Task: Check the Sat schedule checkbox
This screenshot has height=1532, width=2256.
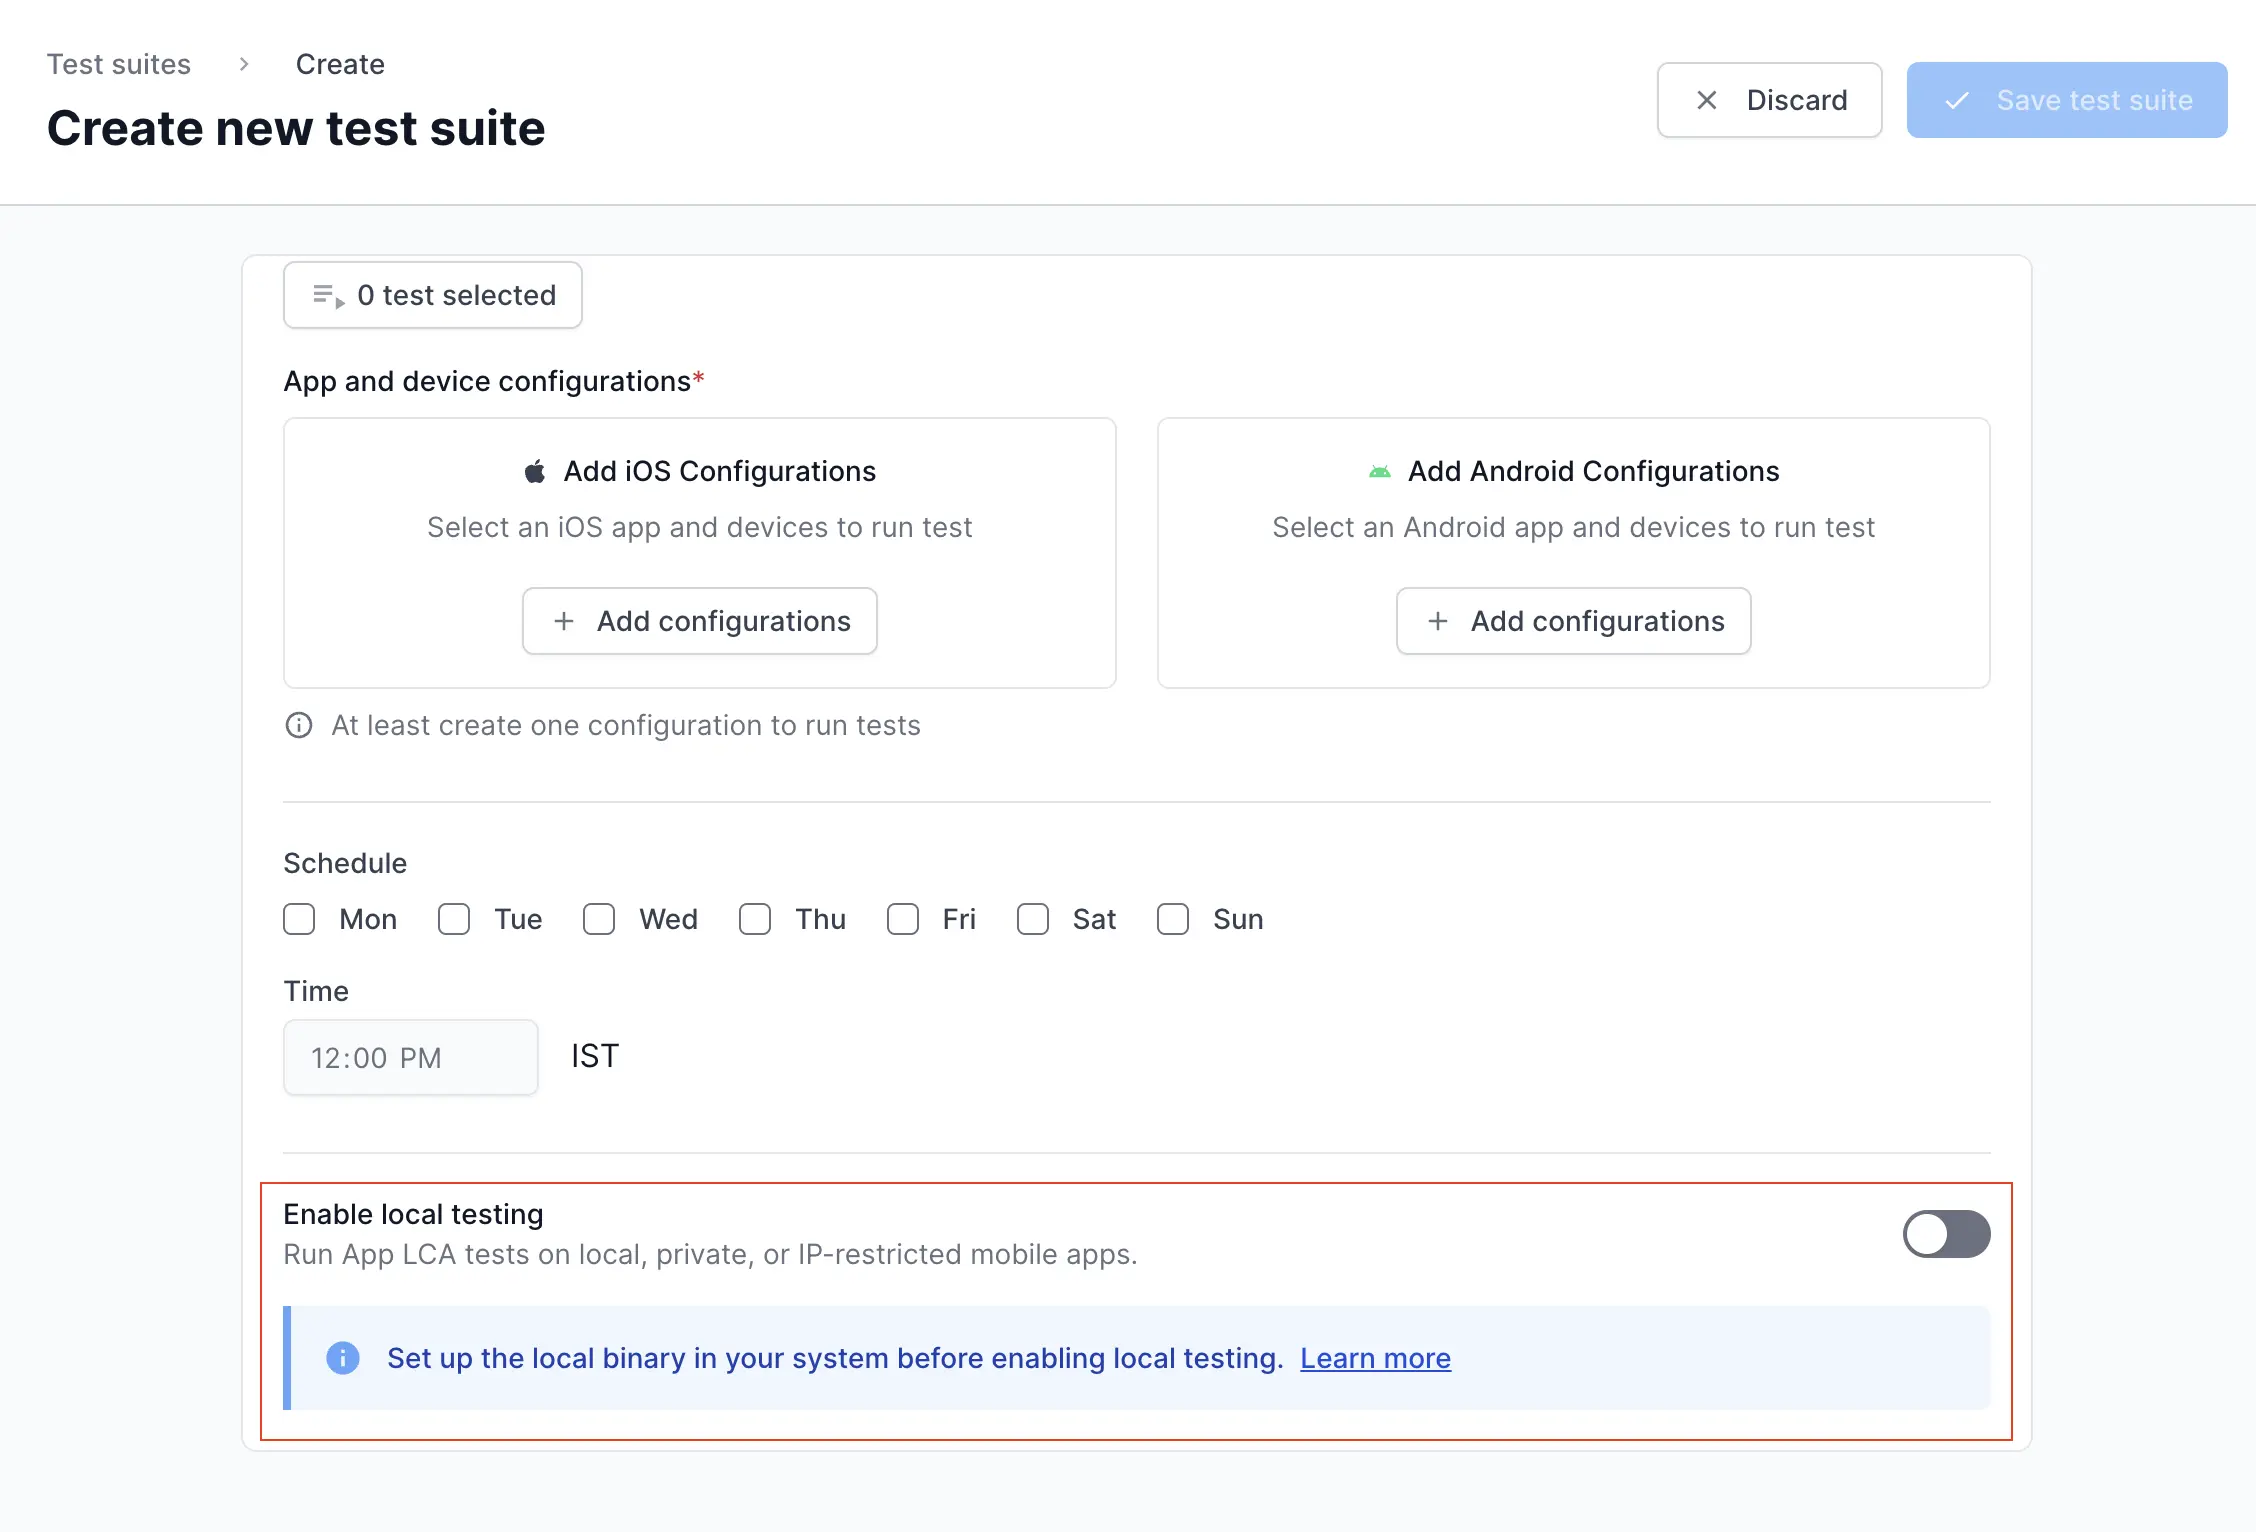Action: pyautogui.click(x=1033, y=919)
